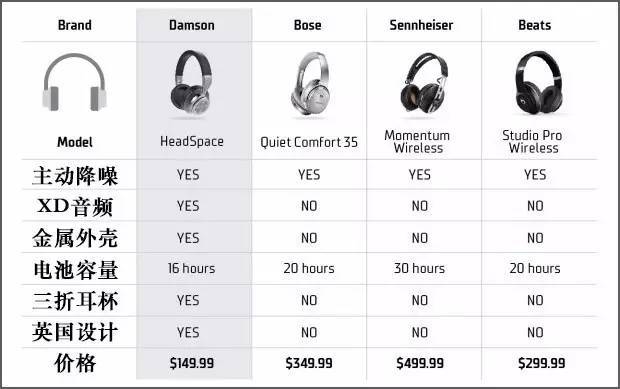Viewport: 620px width, 389px height.
Task: Click the HeadSpace model name
Action: click(x=192, y=142)
